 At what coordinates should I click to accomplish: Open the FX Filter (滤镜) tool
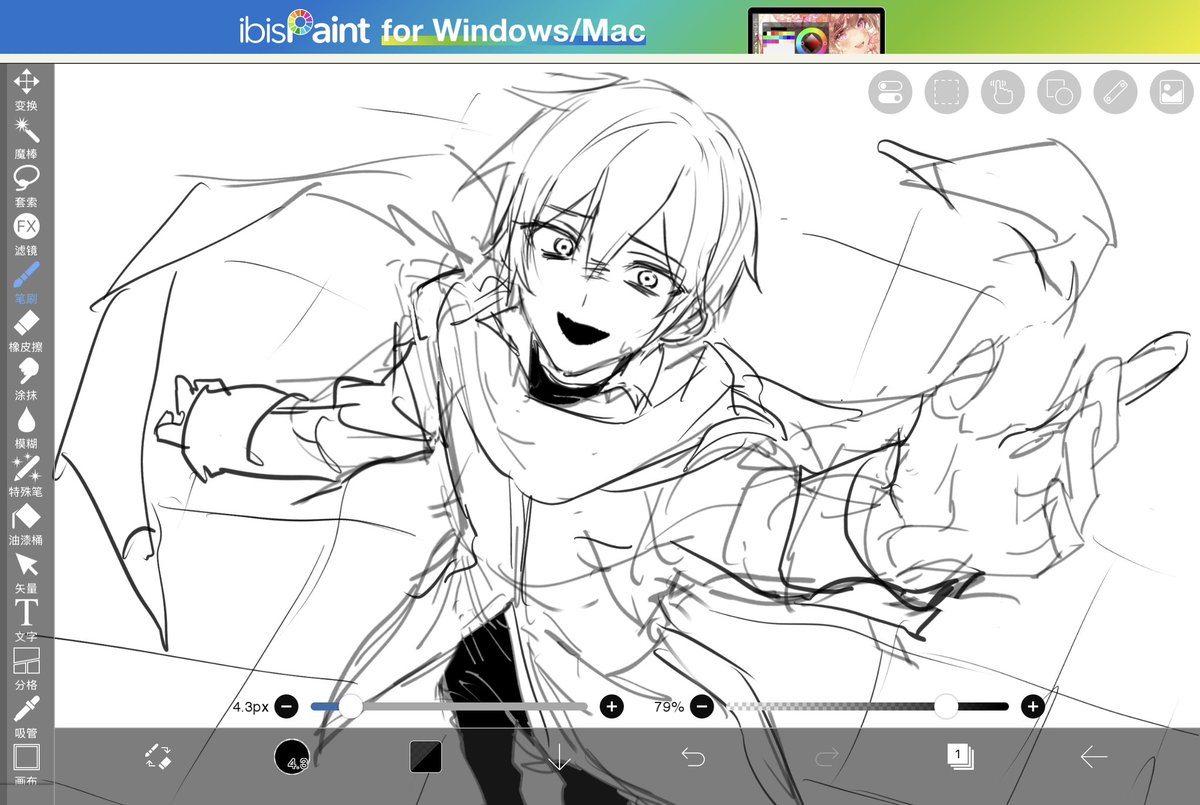26,233
